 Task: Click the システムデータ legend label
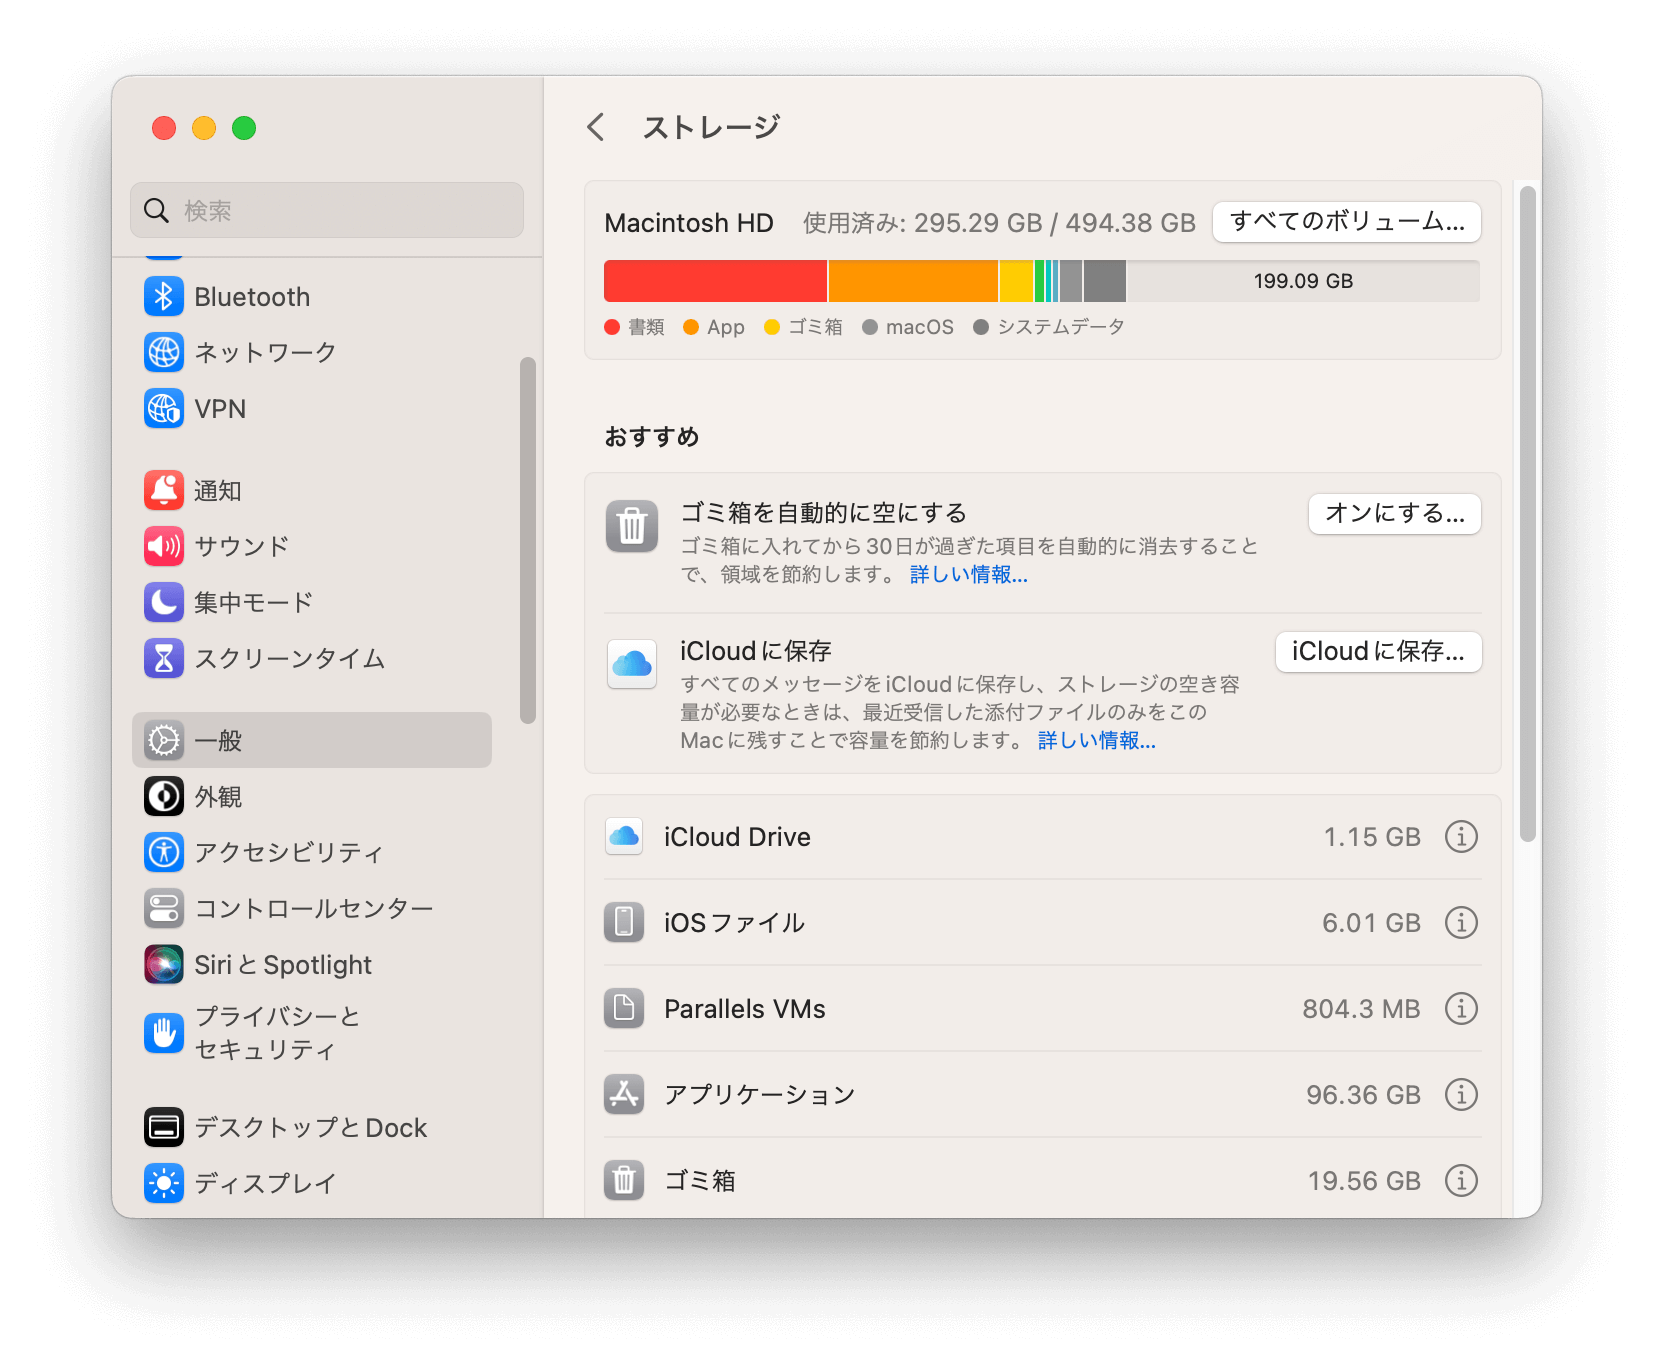click(x=1061, y=327)
